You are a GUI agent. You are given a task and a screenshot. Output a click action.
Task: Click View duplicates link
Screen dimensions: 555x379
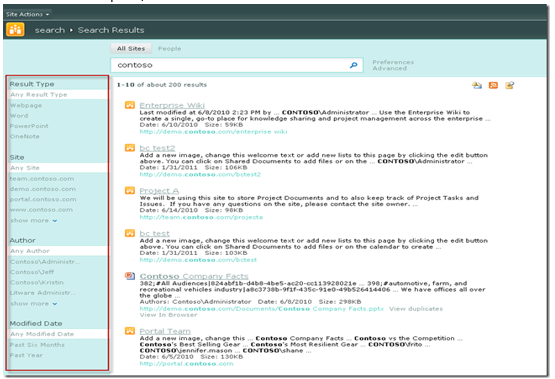416,309
